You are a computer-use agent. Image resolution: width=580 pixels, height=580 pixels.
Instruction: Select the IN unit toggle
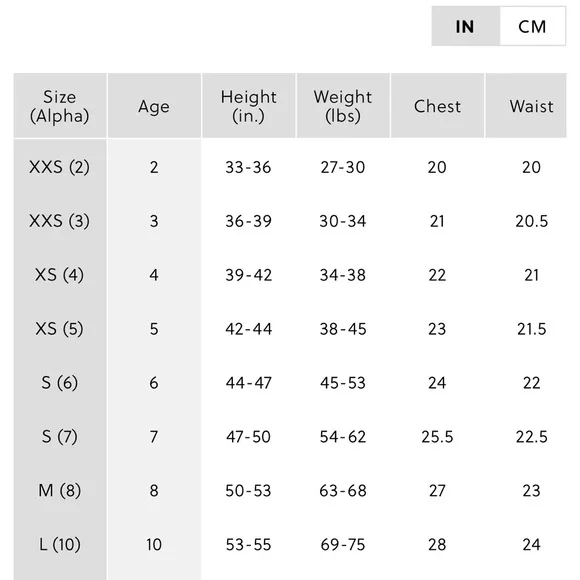tap(465, 26)
